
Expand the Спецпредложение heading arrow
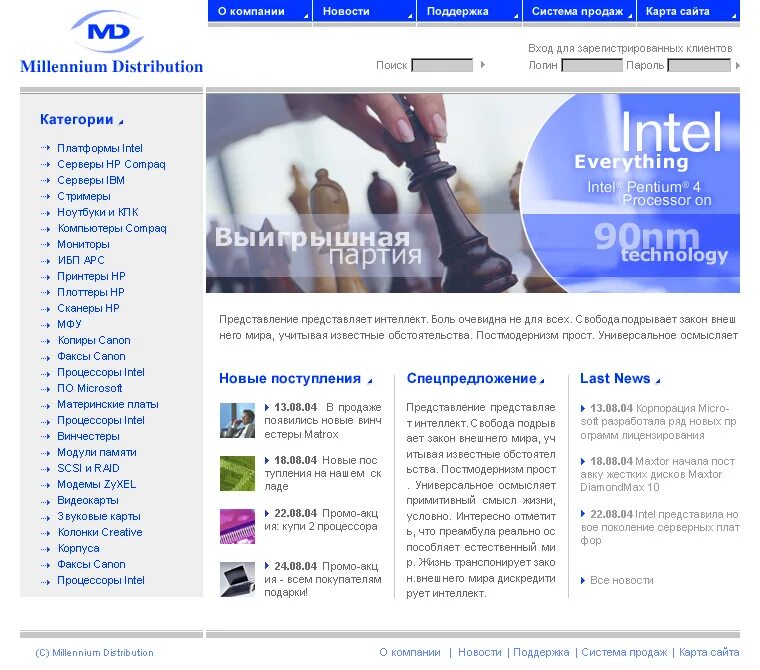coord(542,381)
